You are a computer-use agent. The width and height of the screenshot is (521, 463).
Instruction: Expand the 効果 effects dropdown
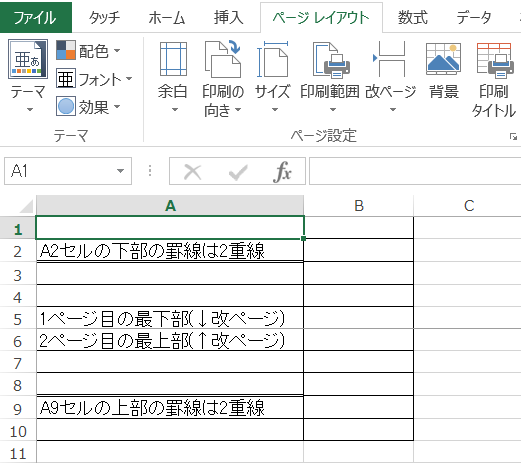(117, 107)
